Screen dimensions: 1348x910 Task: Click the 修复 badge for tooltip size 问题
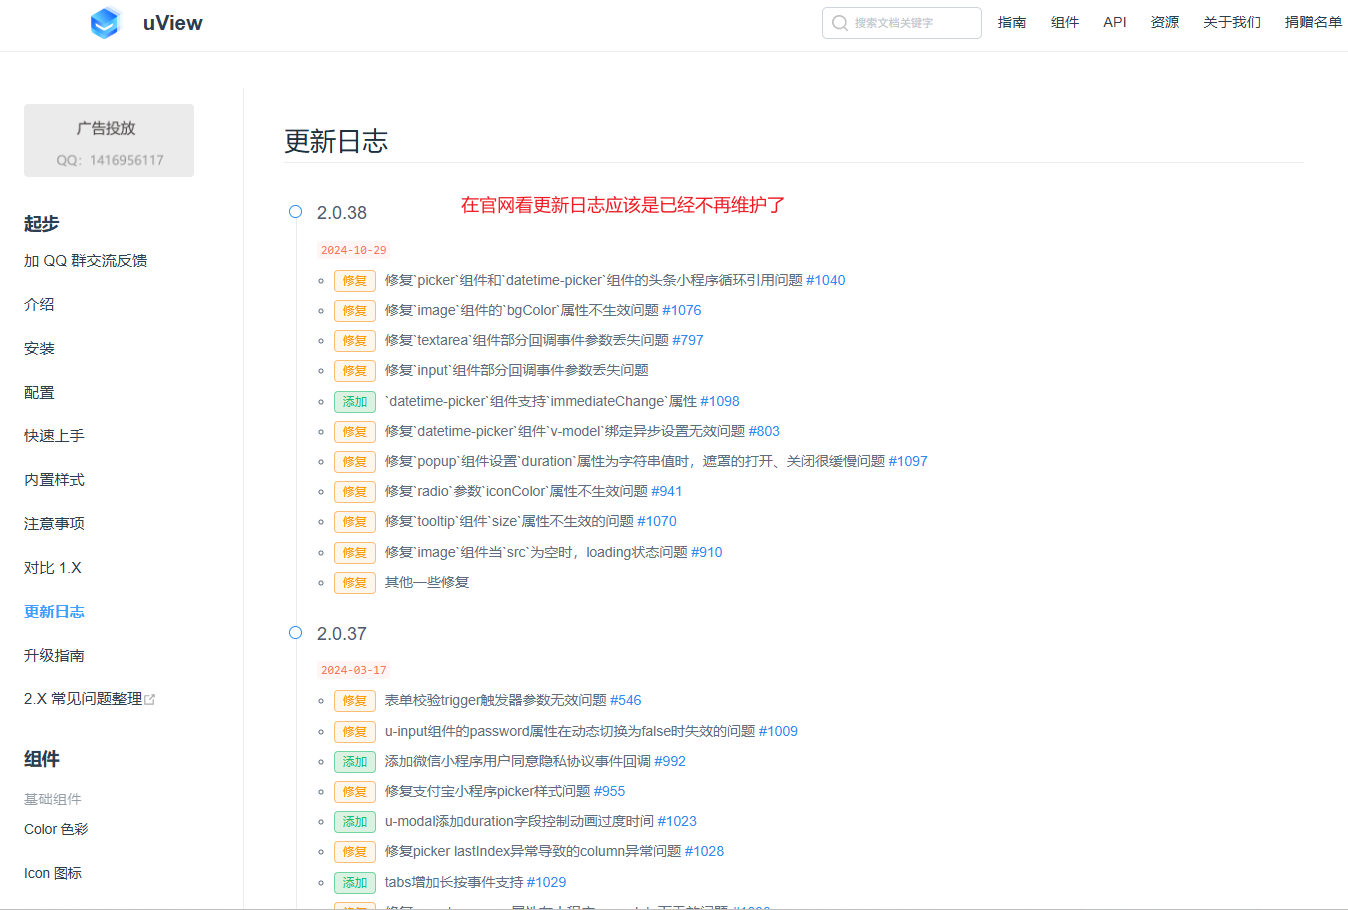point(355,521)
